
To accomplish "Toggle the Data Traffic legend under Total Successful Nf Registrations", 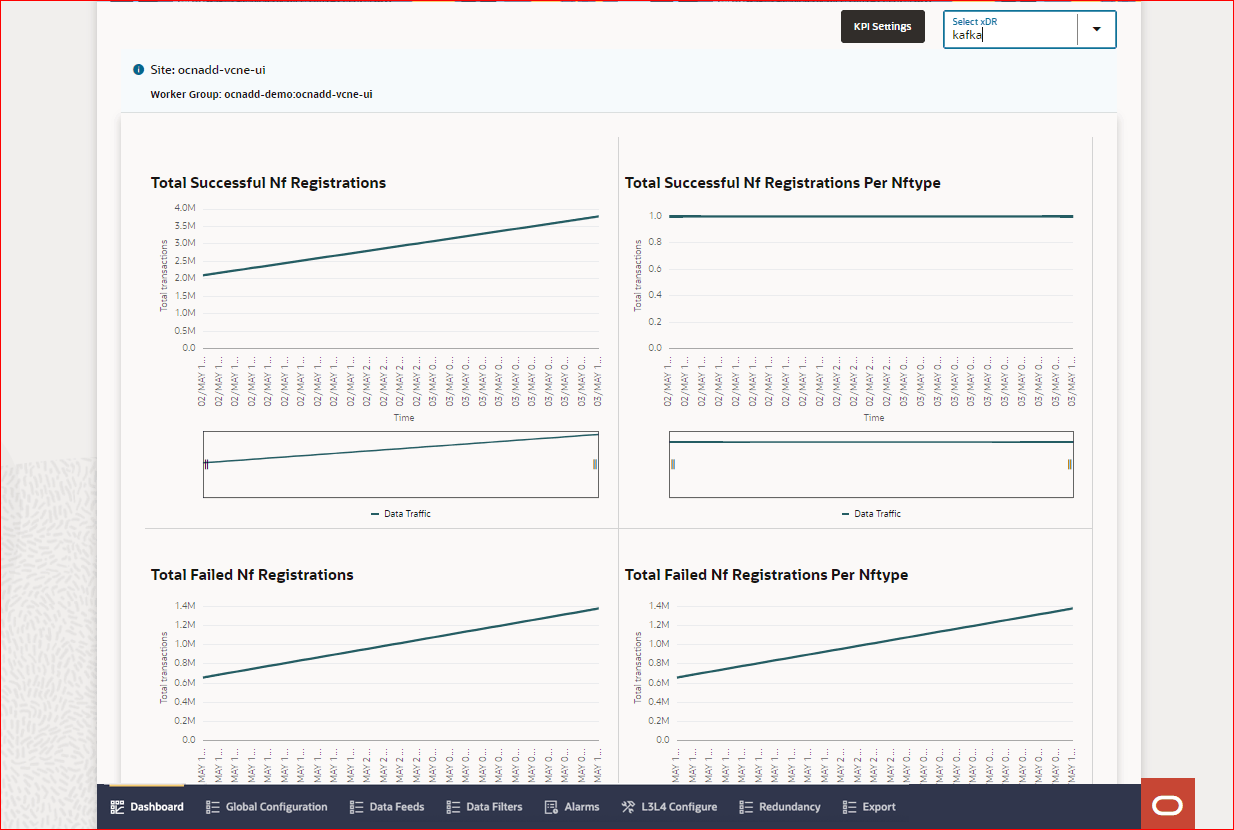I will (400, 513).
